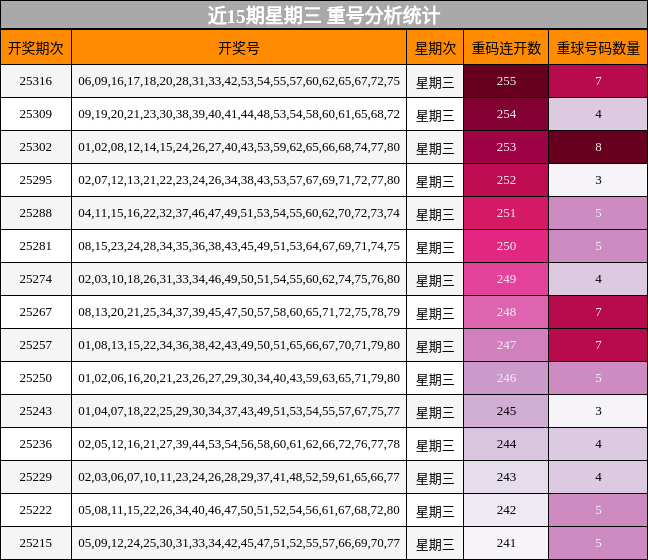The width and height of the screenshot is (648, 560).
Task: Click the 248 重码连开数 cell
Action: coord(506,312)
